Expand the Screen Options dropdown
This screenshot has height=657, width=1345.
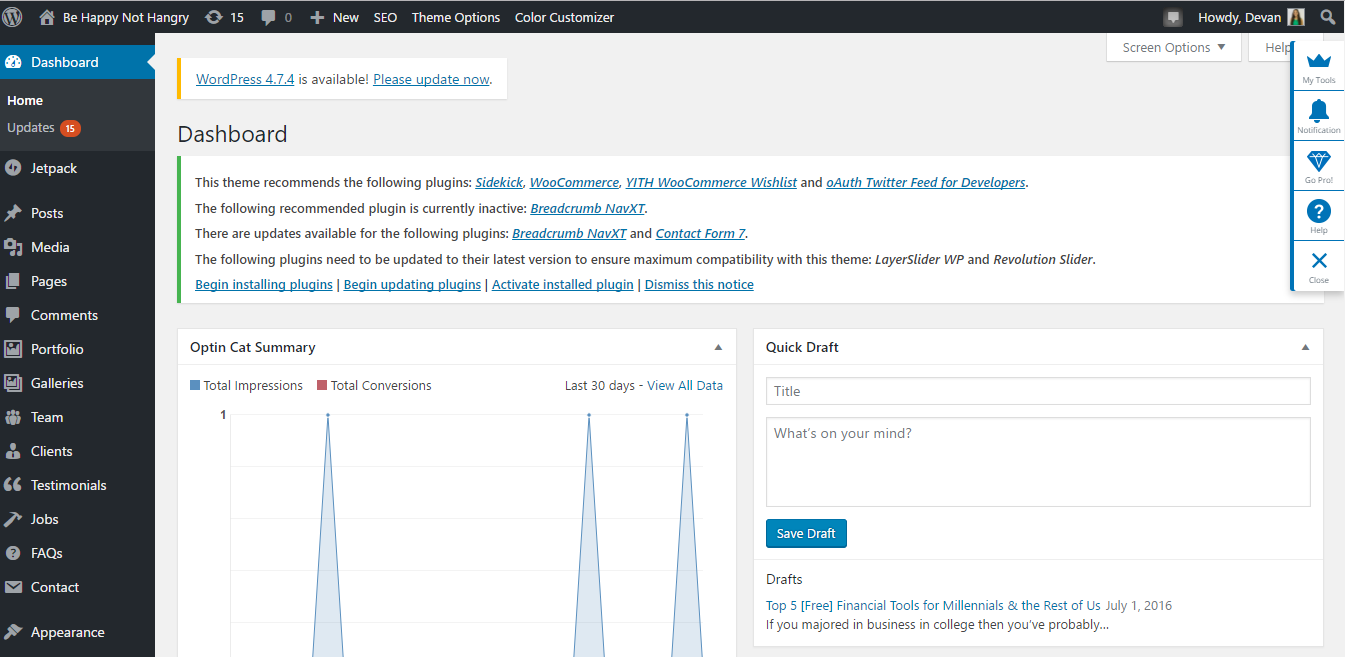[x=1174, y=47]
